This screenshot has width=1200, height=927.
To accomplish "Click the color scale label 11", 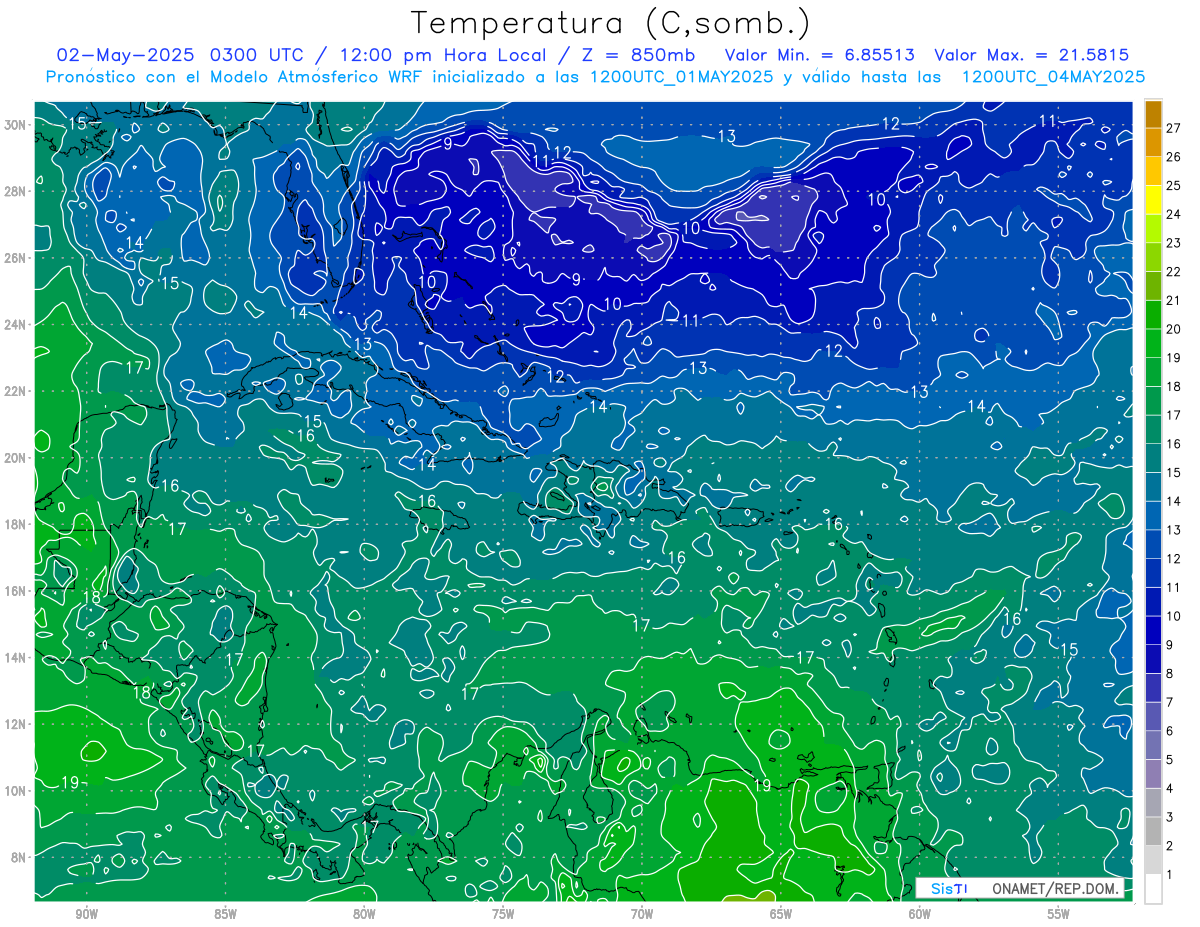I will pos(1174,587).
